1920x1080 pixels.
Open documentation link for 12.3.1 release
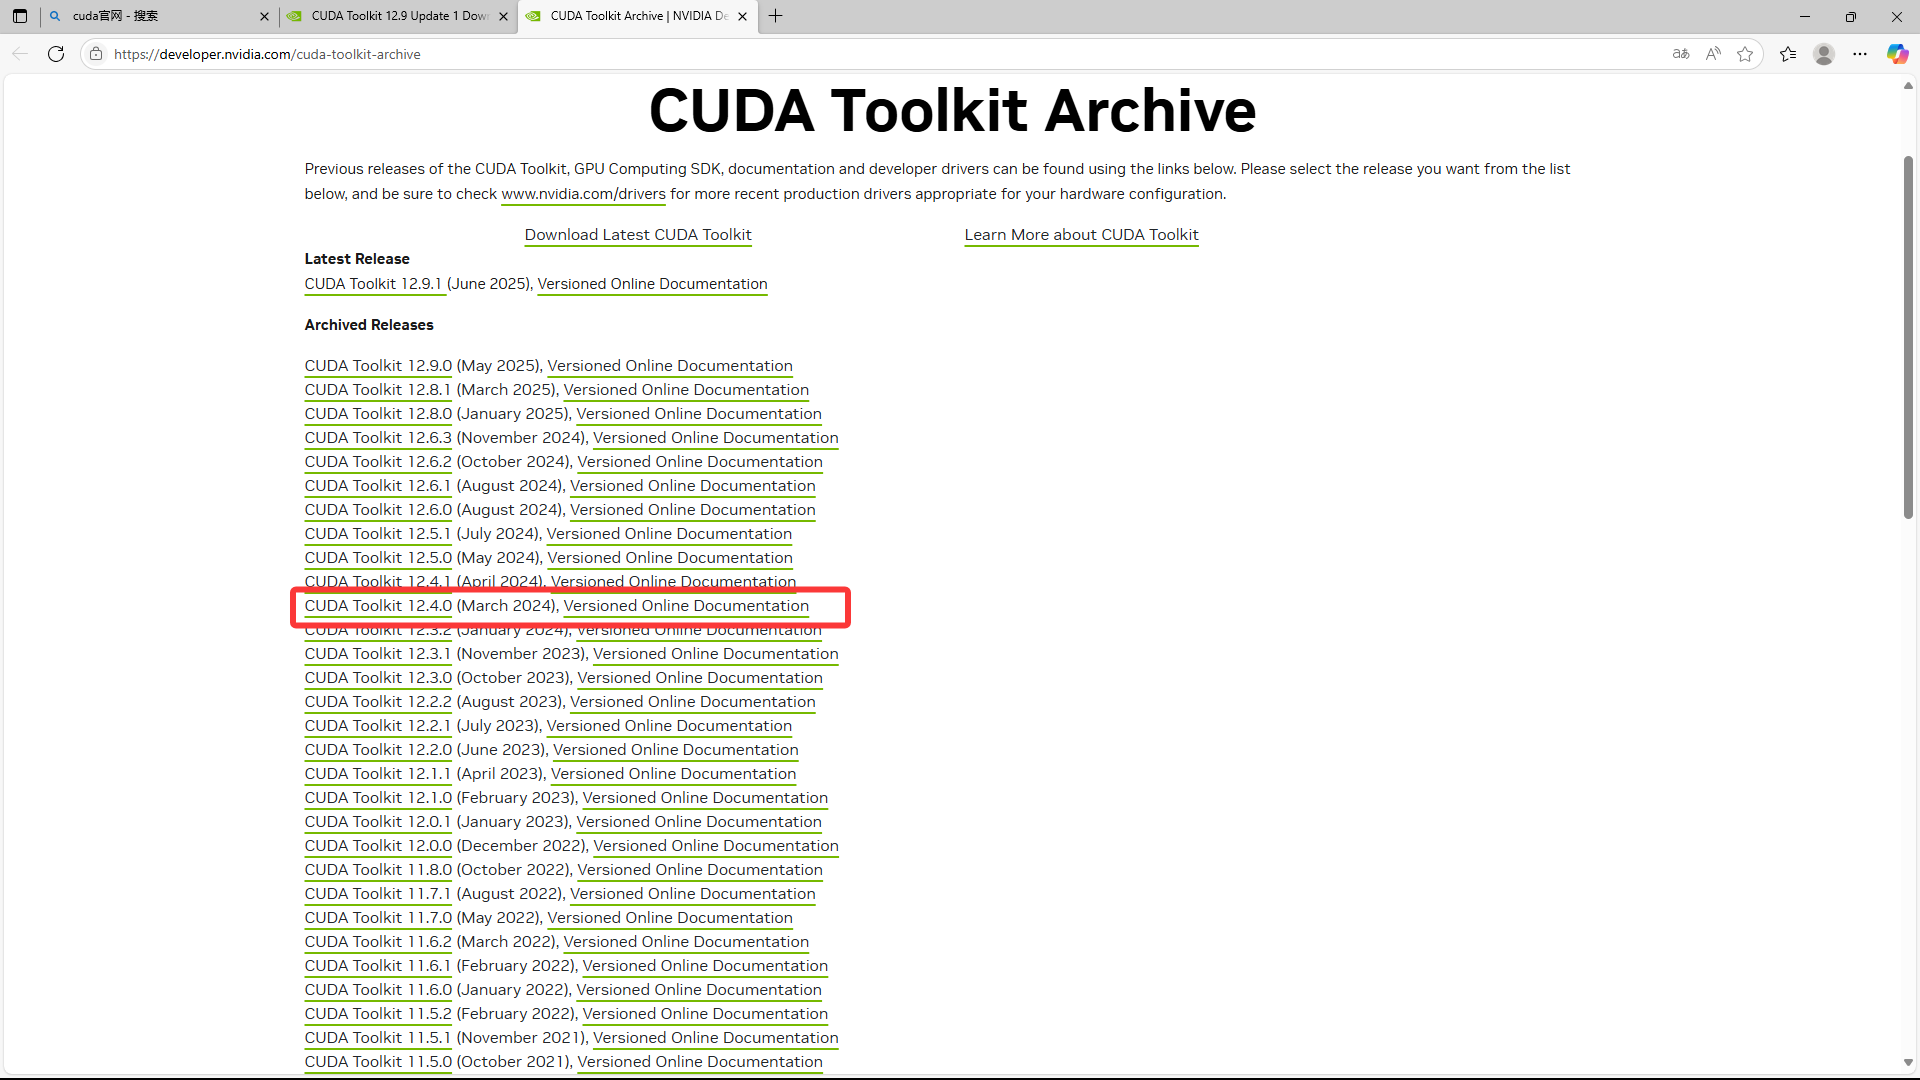point(716,654)
